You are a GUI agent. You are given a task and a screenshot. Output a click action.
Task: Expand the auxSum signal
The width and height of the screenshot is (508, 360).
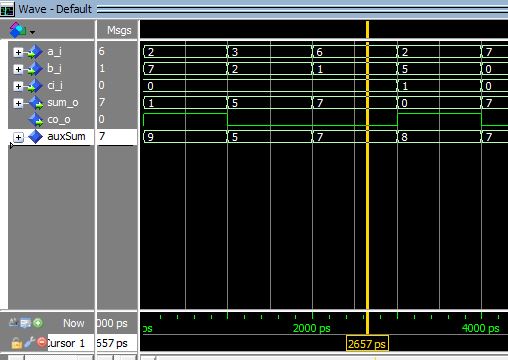tap(18, 137)
